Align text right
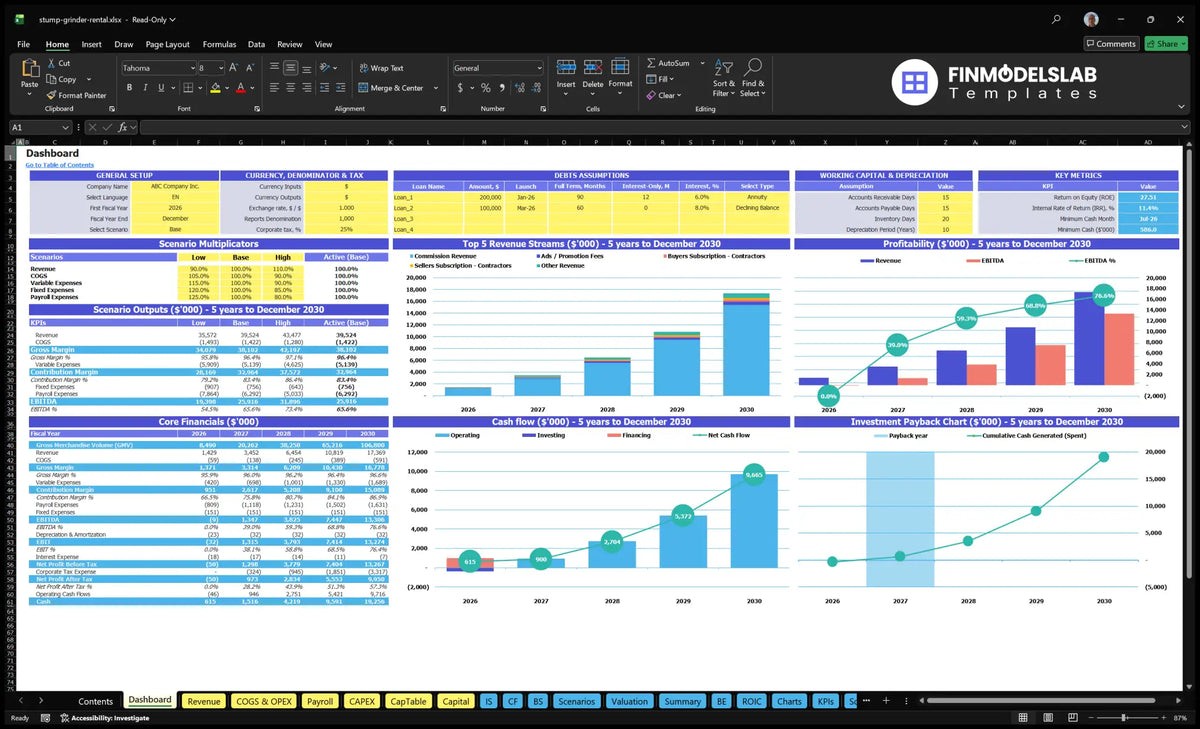Screen dimensions: 1200x729 click(306, 88)
